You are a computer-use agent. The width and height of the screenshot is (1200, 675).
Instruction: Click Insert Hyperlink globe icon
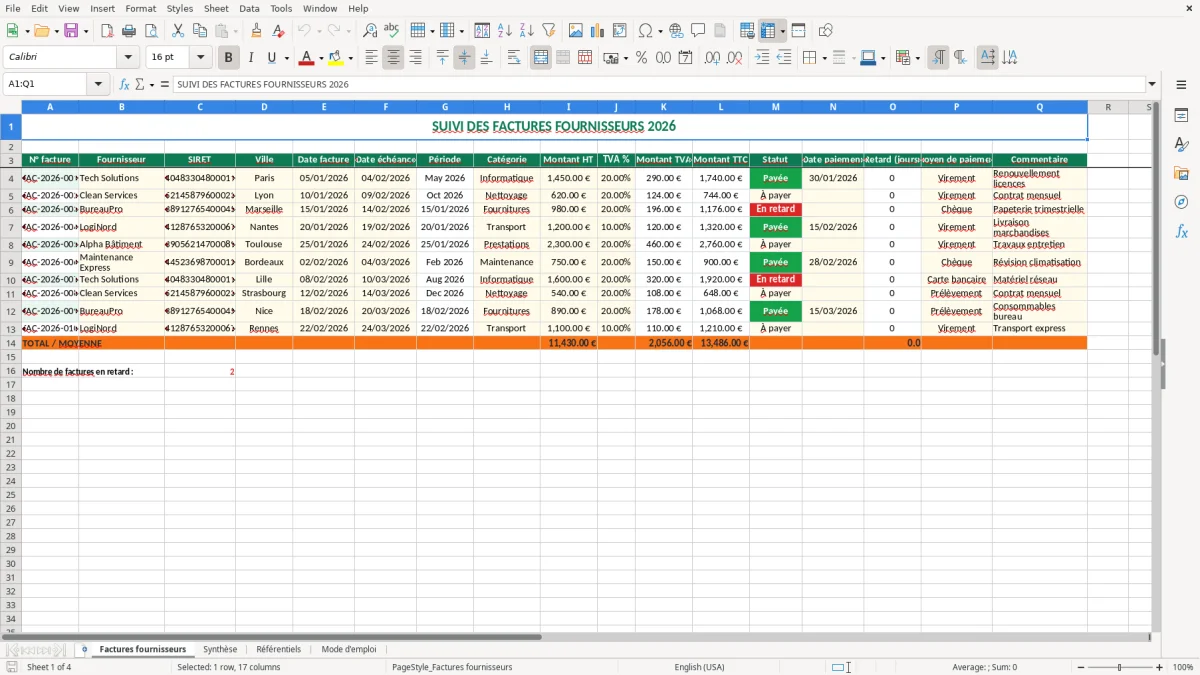click(677, 31)
